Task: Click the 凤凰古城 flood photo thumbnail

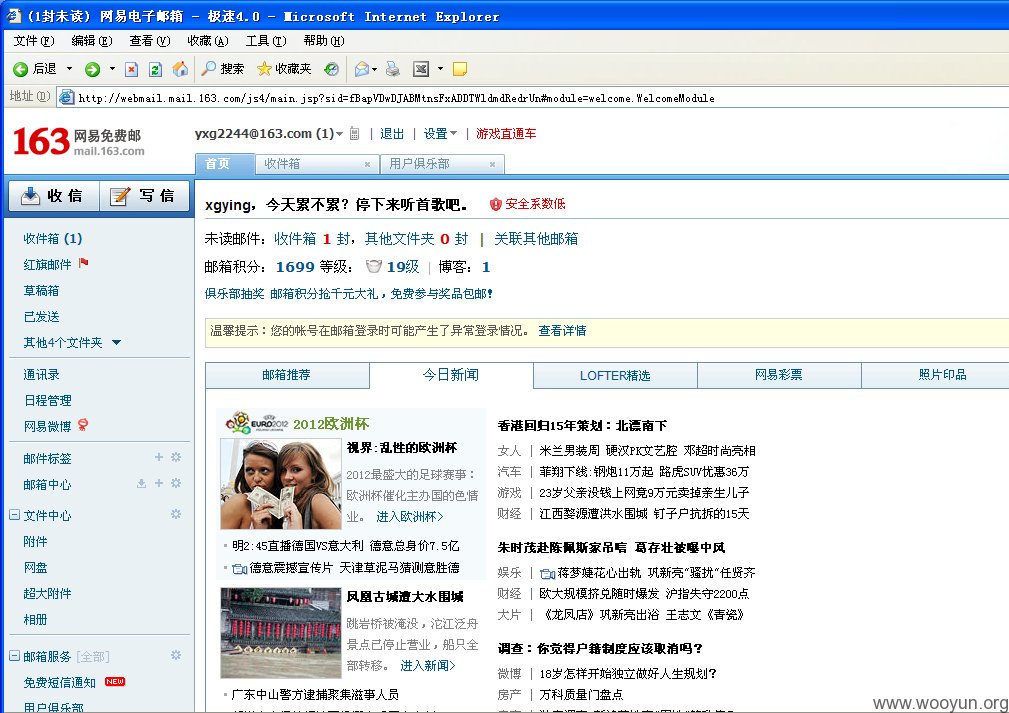Action: (281, 633)
